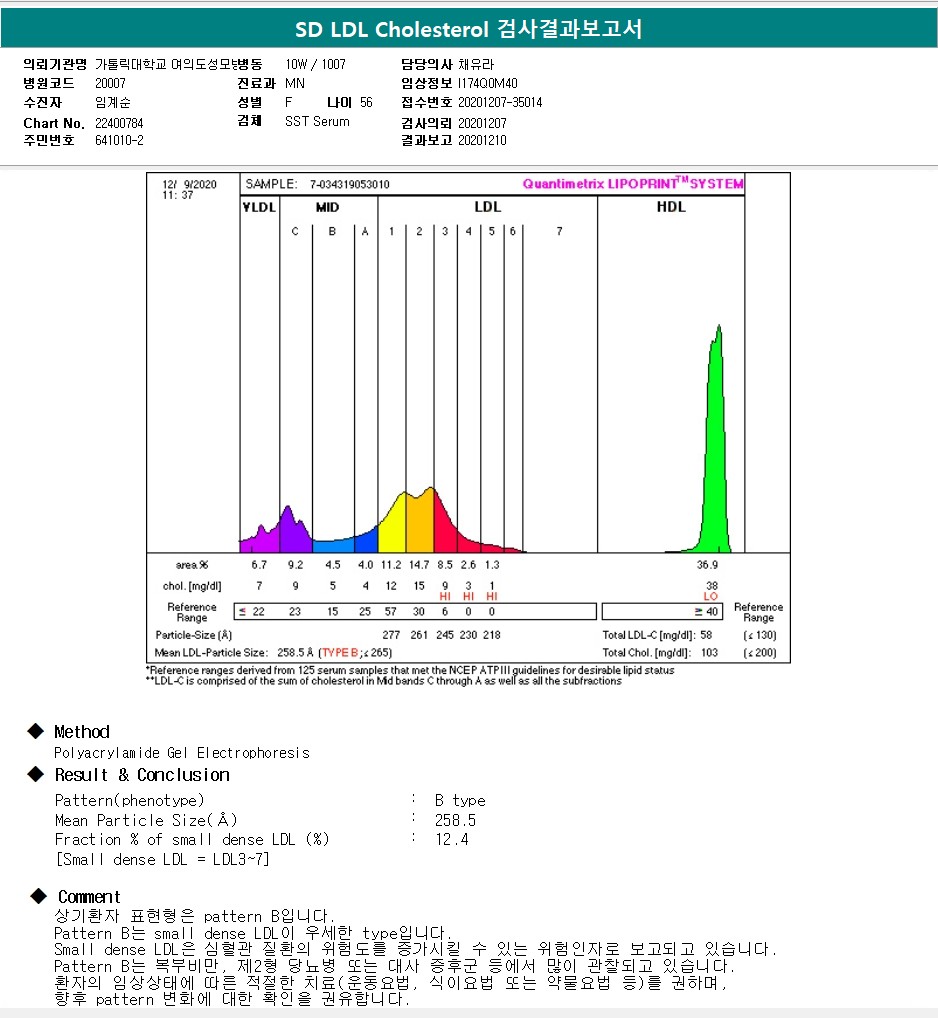Click the HDL reference value '≥ 40'
Screen dimensions: 938x1018
click(706, 612)
